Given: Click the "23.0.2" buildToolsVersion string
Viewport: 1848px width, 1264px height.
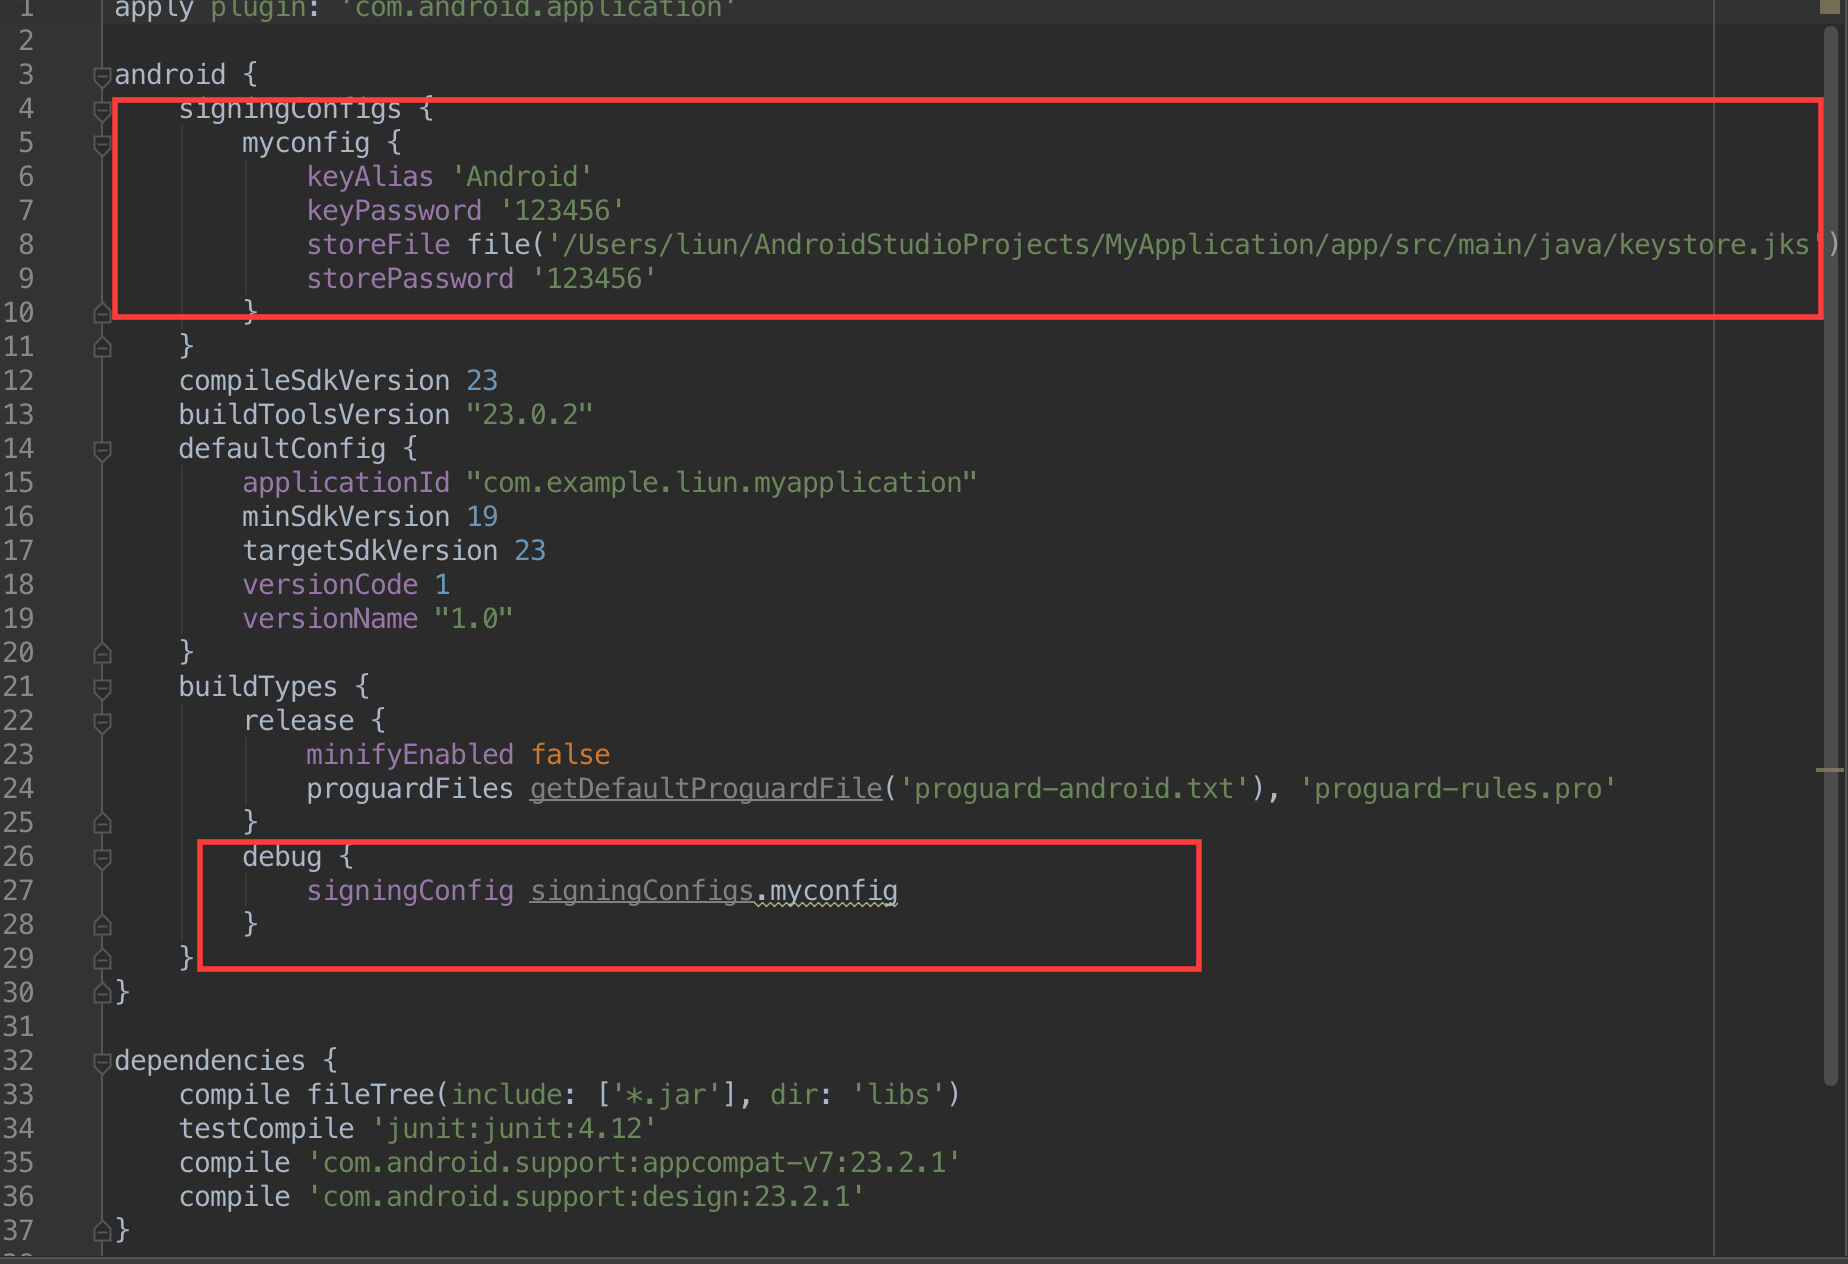Looking at the screenshot, I should 530,415.
